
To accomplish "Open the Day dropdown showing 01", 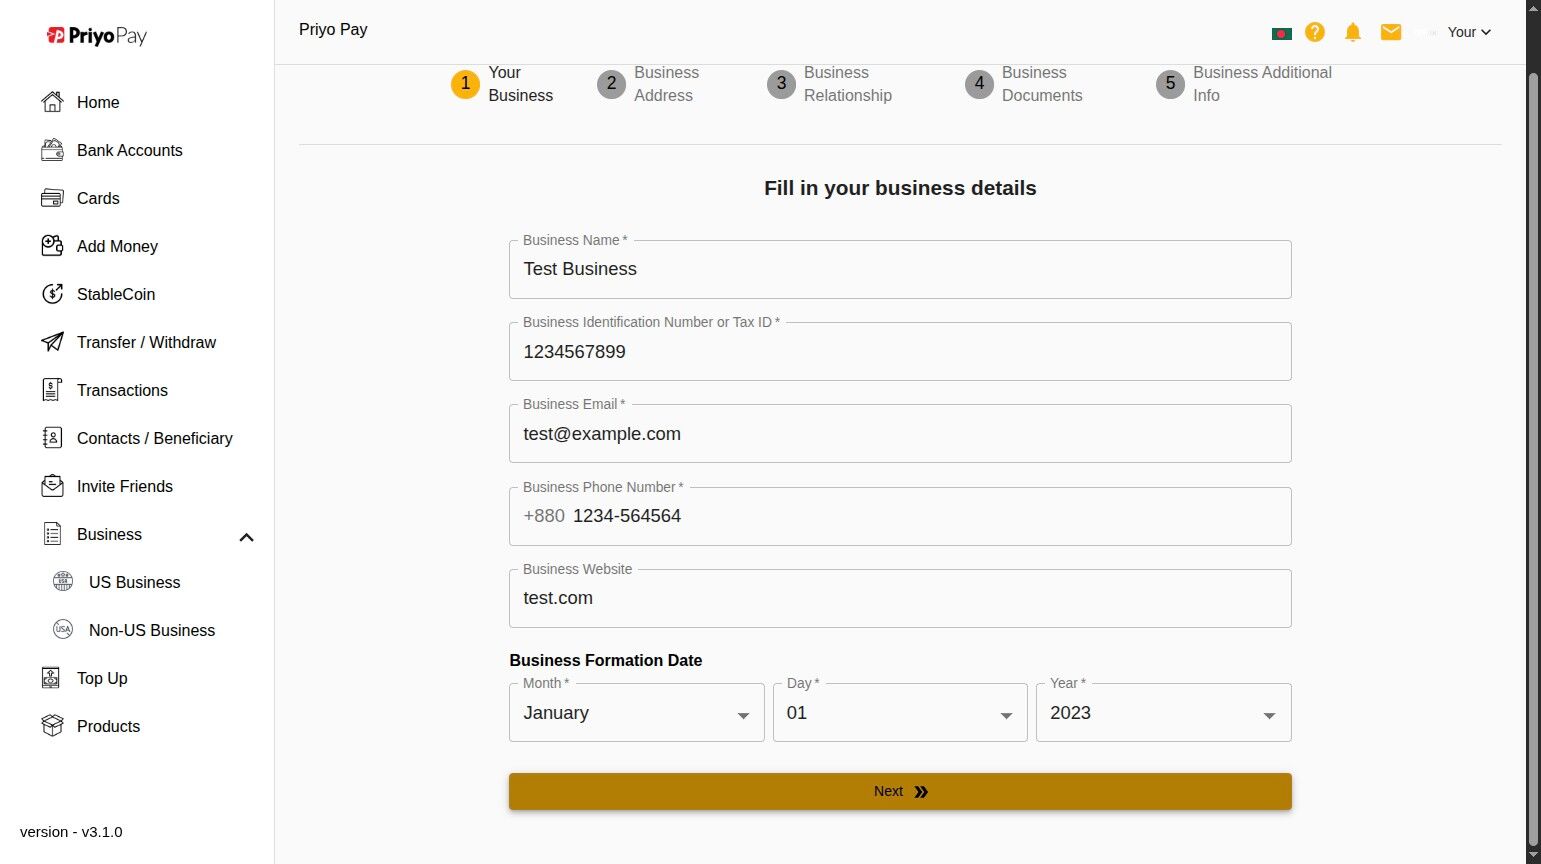I will (899, 713).
